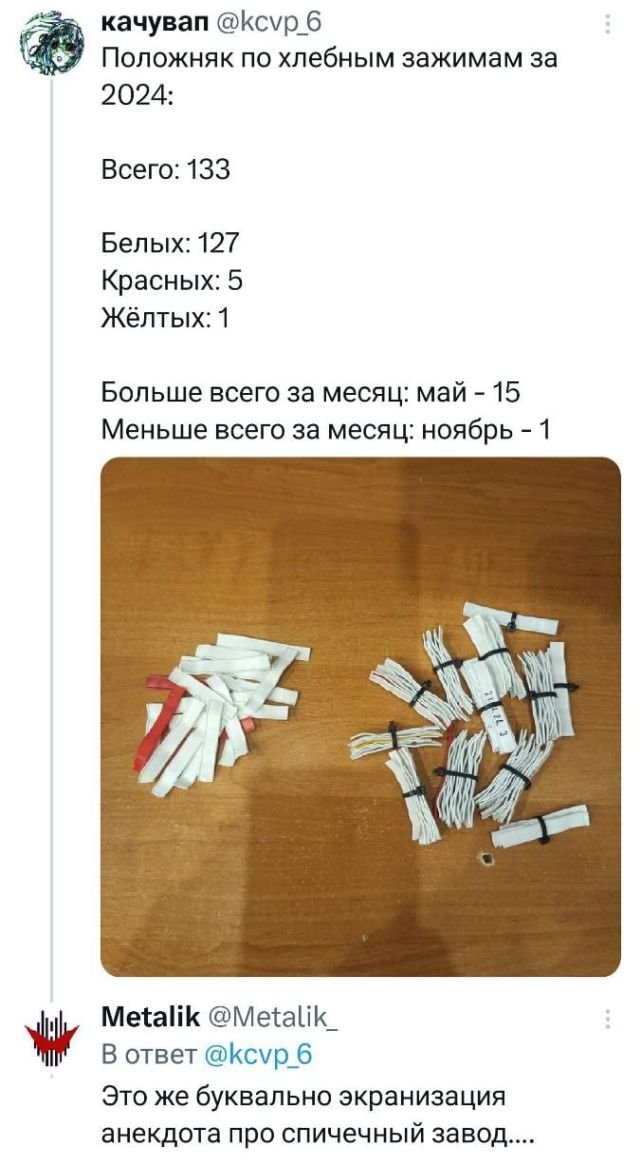Click the Красных: 5 line

[x=172, y=280]
